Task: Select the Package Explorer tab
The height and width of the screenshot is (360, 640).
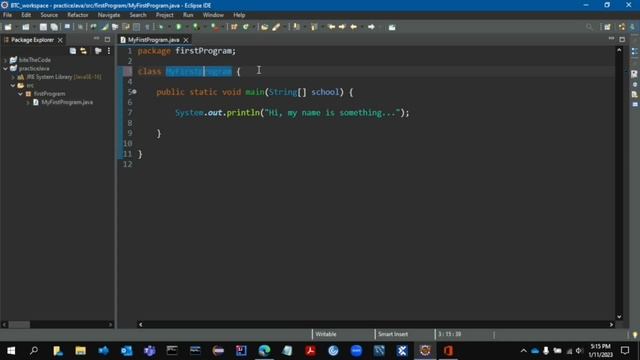Action: point(32,40)
